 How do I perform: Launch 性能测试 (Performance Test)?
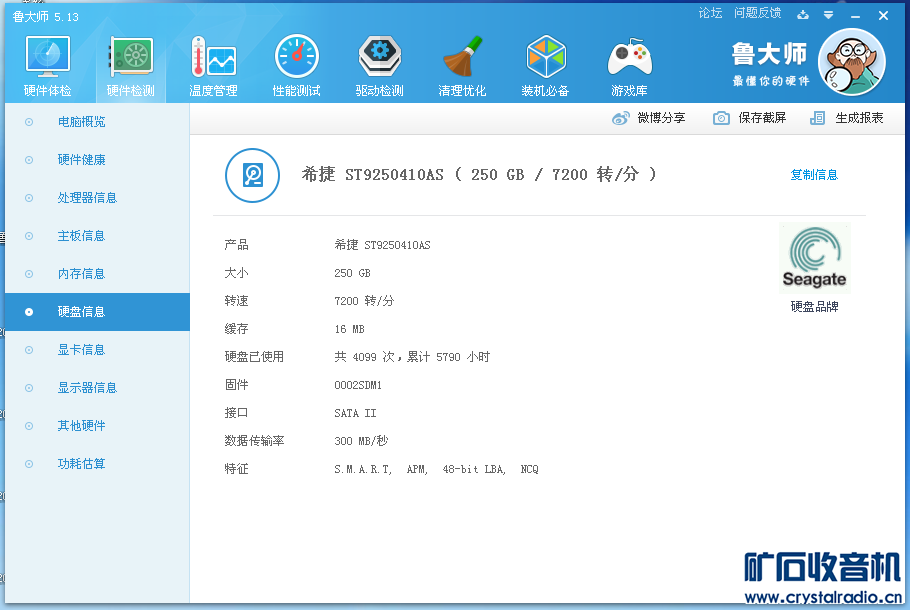pyautogui.click(x=296, y=64)
